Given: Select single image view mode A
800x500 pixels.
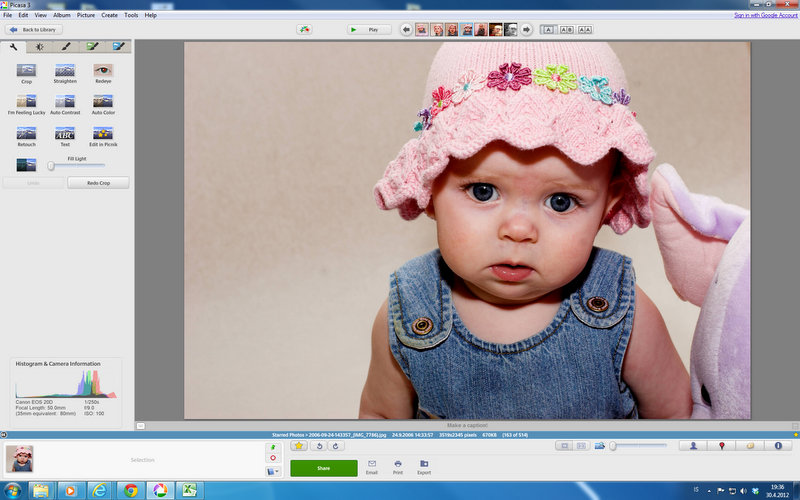Looking at the screenshot, I should [548, 30].
